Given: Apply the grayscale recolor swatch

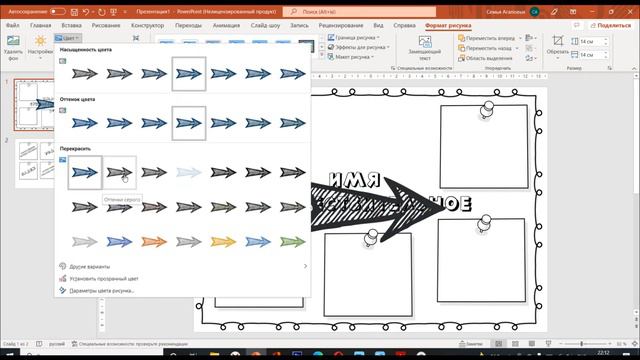Looking at the screenshot, I should pos(119,173).
